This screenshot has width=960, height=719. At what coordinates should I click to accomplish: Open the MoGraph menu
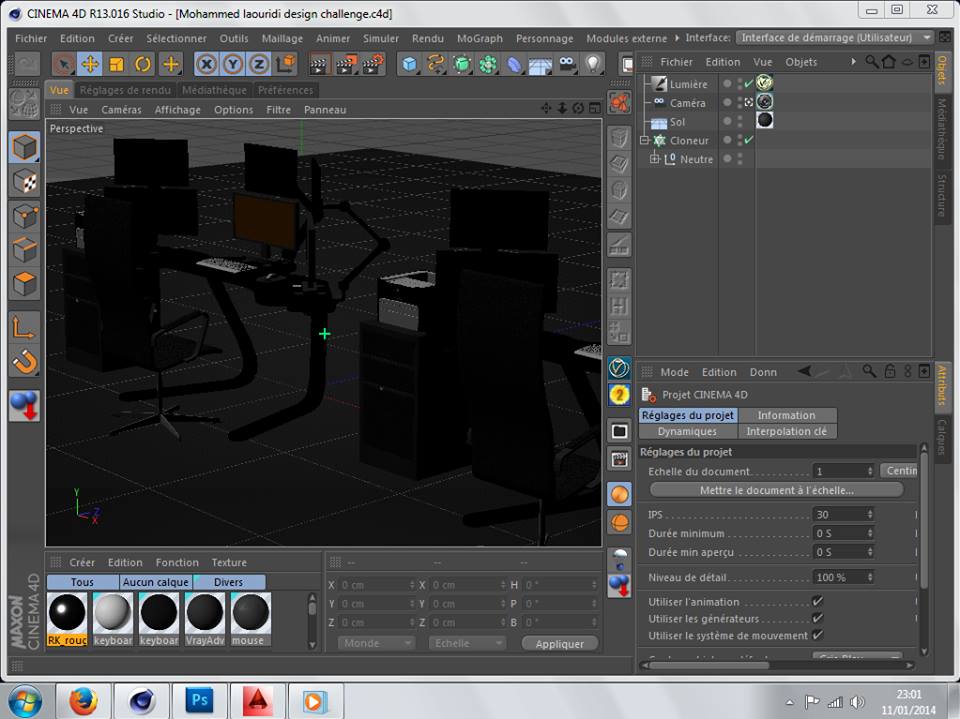[480, 38]
